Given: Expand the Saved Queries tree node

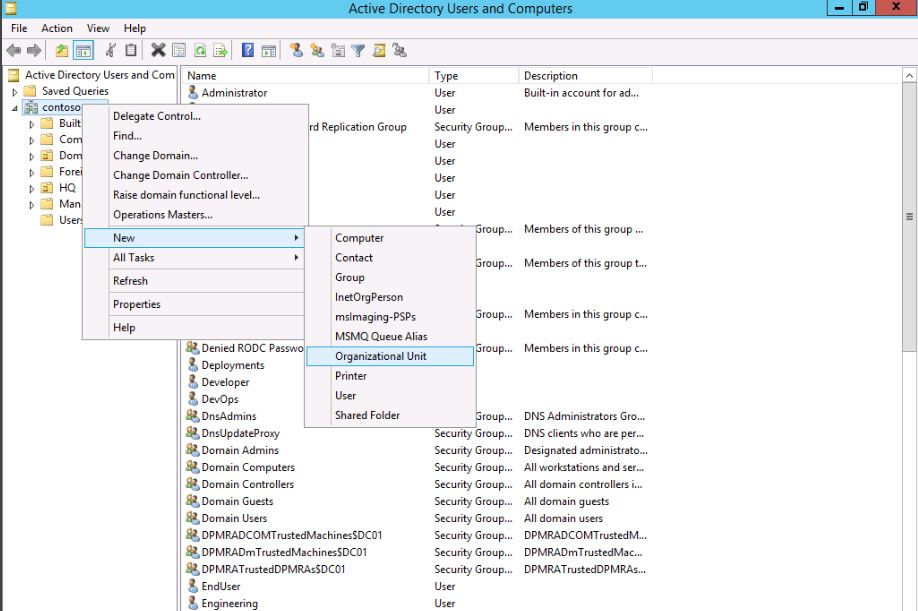Looking at the screenshot, I should (15, 92).
